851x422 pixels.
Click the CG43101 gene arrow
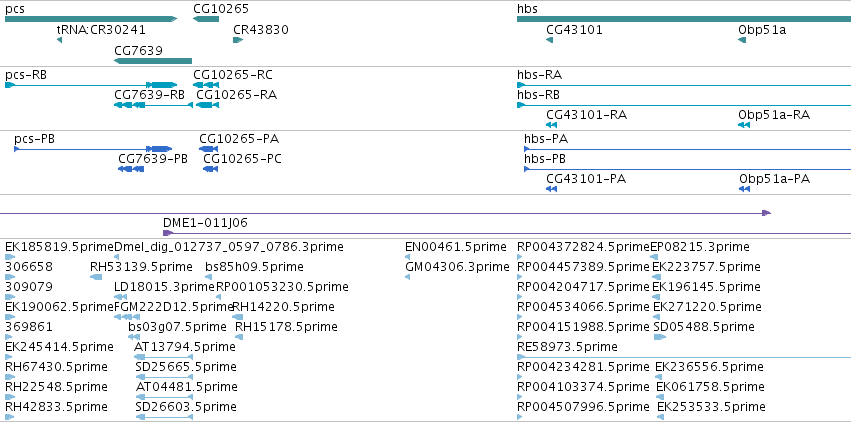[549, 40]
